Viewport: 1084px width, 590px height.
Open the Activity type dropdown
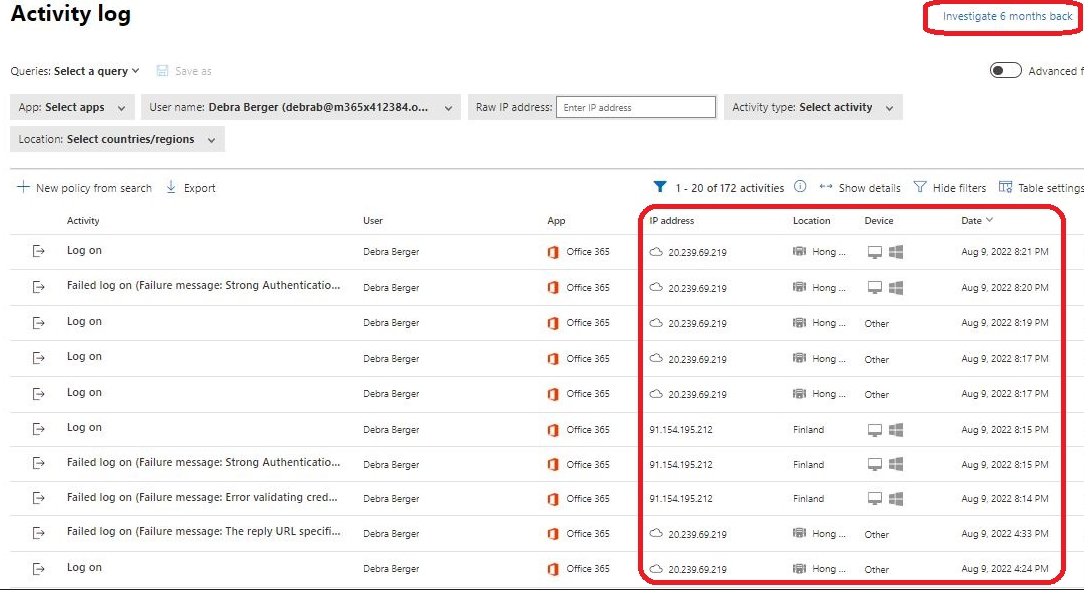point(813,107)
